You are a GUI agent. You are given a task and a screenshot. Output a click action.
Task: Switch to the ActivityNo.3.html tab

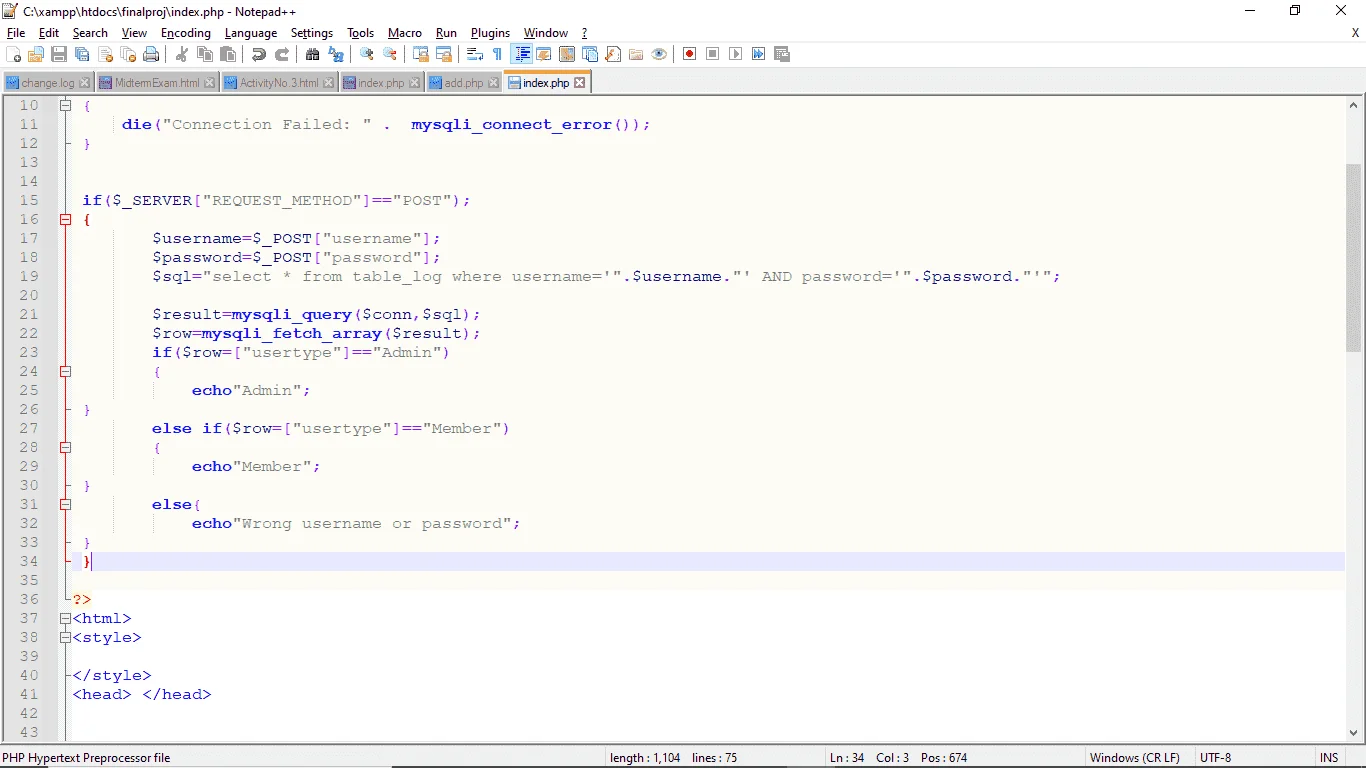coord(279,83)
